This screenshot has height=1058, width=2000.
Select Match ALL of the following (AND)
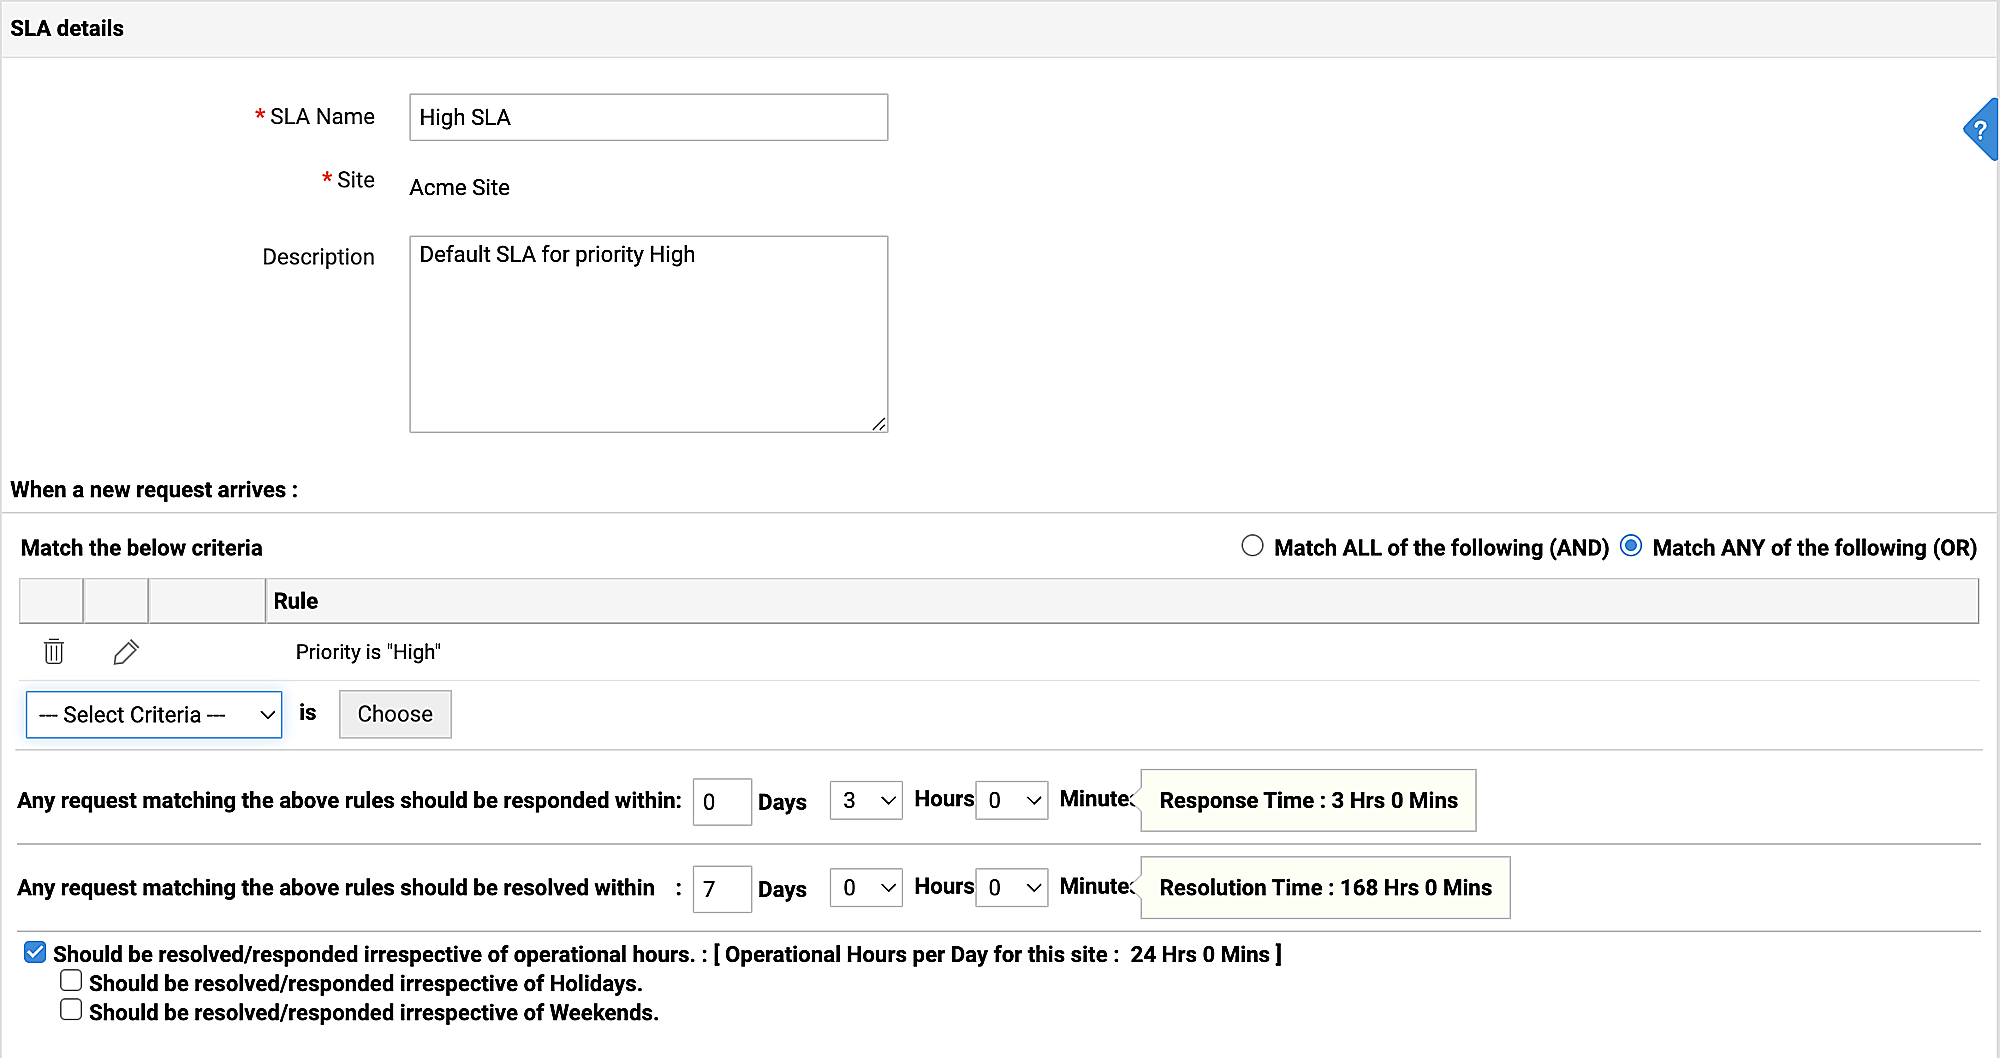click(x=1252, y=546)
